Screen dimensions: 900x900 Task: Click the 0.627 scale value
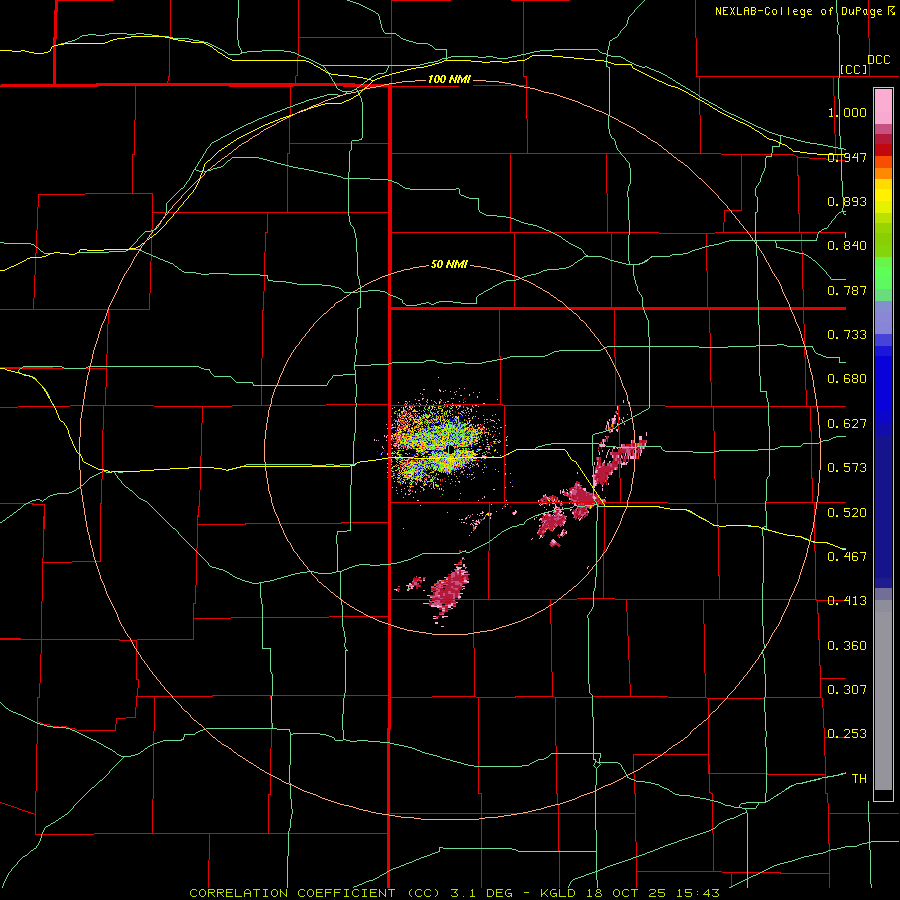coord(847,424)
